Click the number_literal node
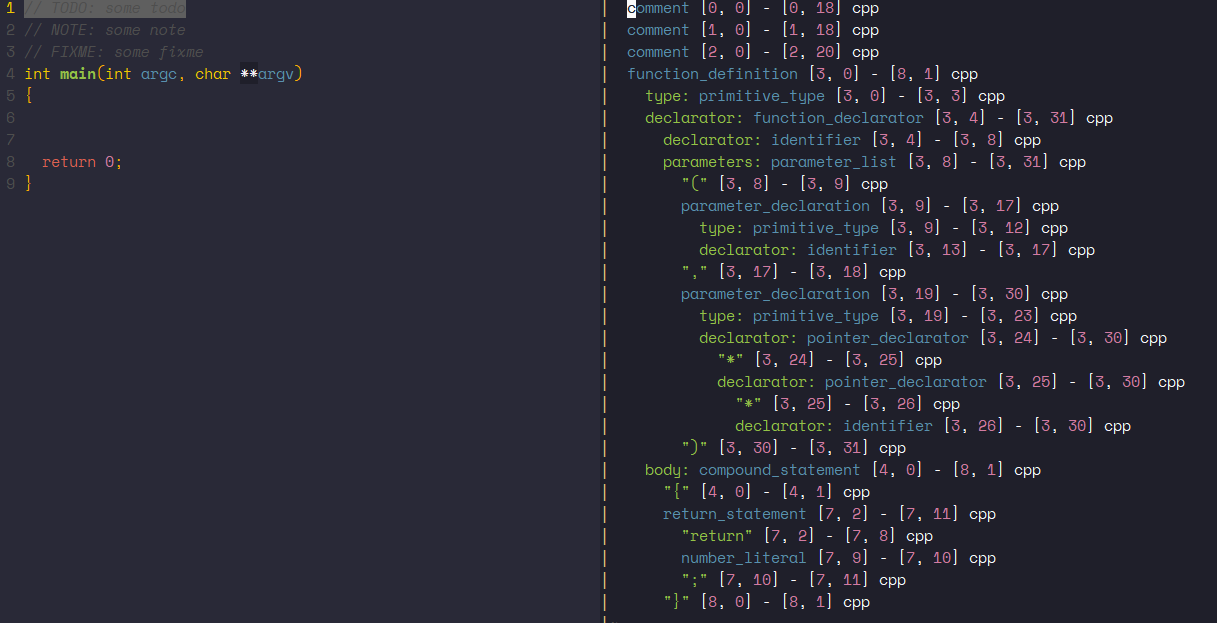This screenshot has width=1217, height=623. pyautogui.click(x=743, y=557)
